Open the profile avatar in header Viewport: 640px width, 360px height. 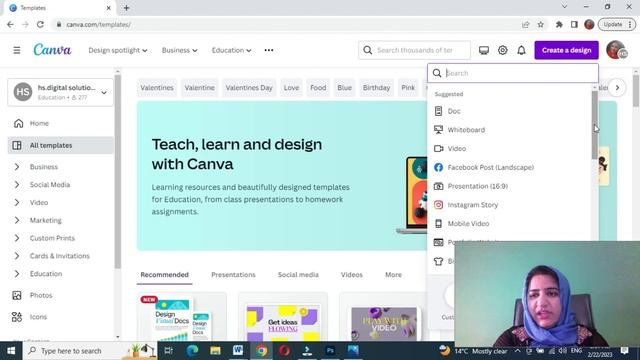pyautogui.click(x=616, y=50)
